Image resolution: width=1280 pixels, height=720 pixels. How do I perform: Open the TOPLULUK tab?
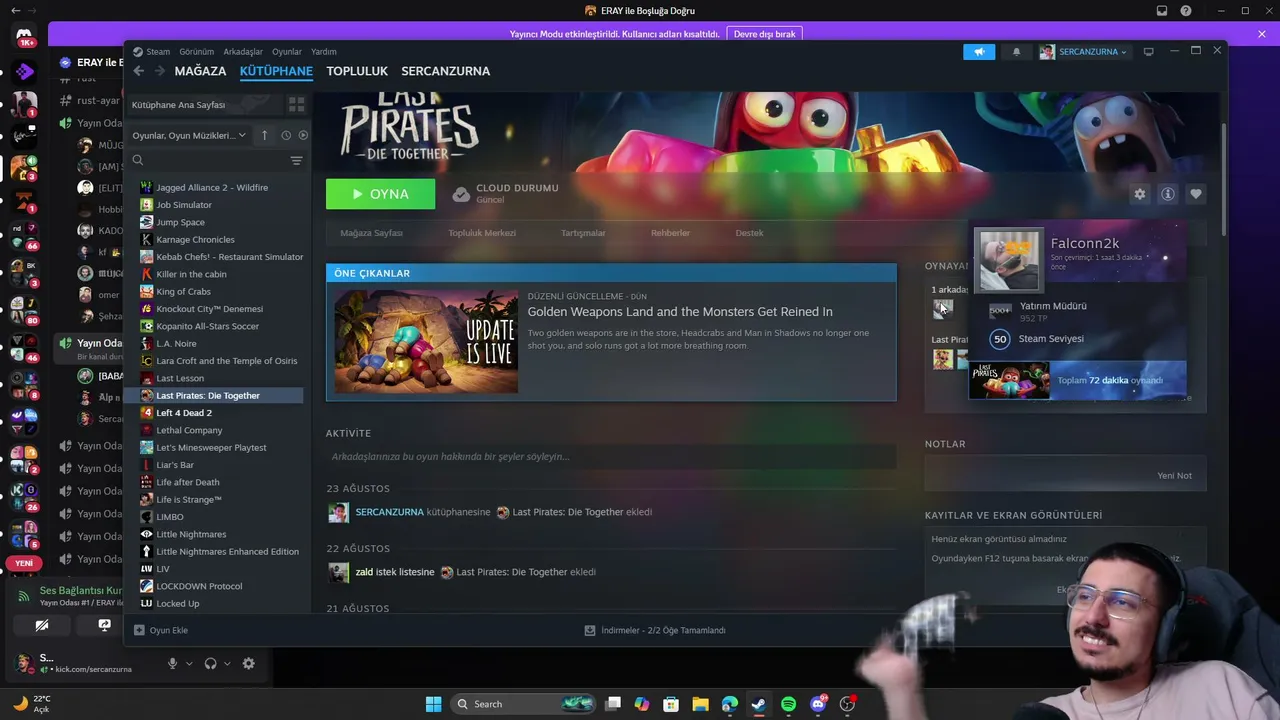click(357, 71)
